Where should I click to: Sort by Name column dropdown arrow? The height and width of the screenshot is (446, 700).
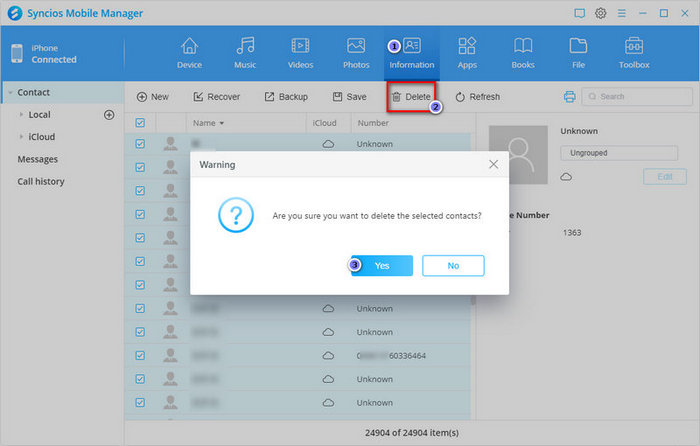222,123
